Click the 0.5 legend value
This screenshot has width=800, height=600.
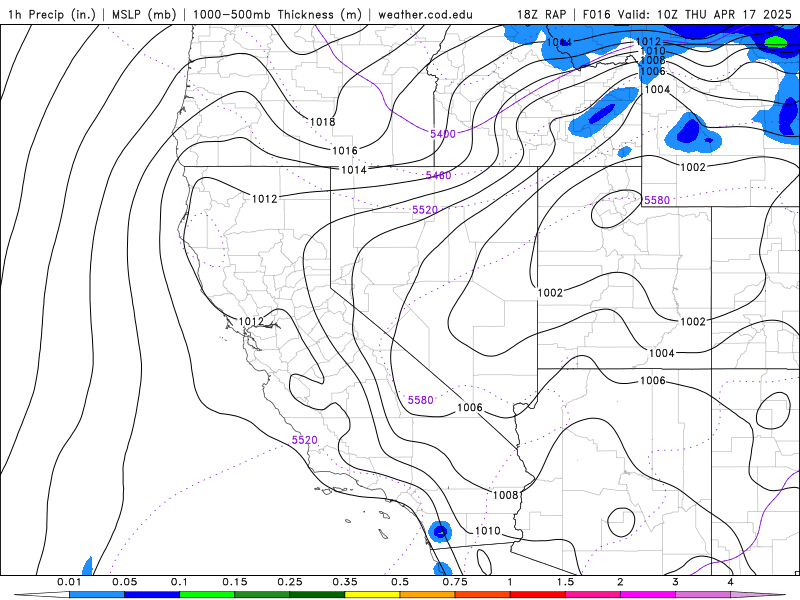pos(400,582)
